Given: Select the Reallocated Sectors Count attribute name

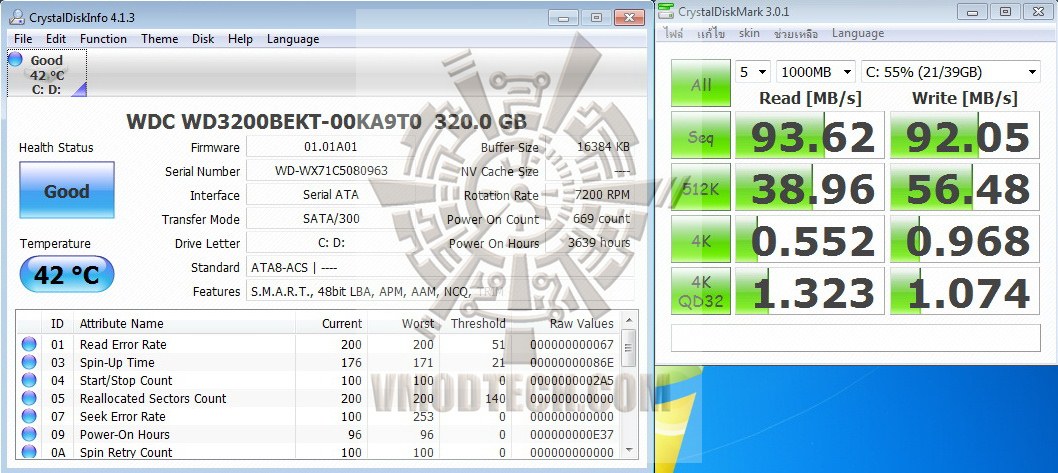Looking at the screenshot, I should tap(153, 398).
